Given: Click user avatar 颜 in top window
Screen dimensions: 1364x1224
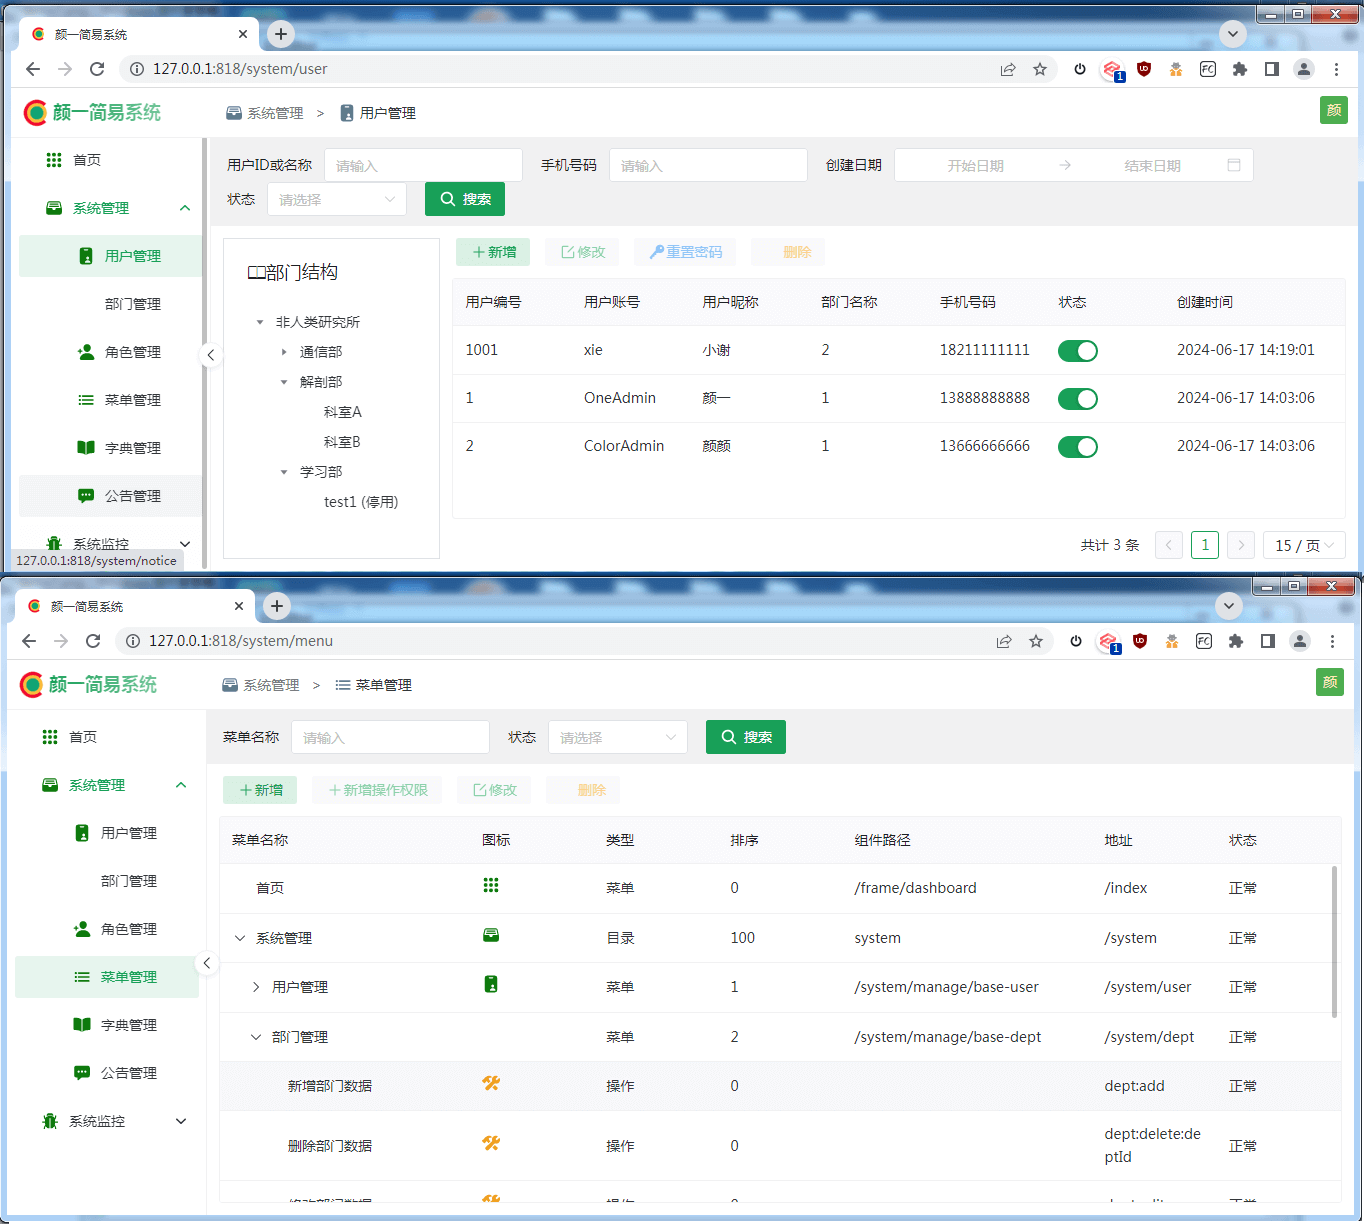Looking at the screenshot, I should click(1334, 110).
